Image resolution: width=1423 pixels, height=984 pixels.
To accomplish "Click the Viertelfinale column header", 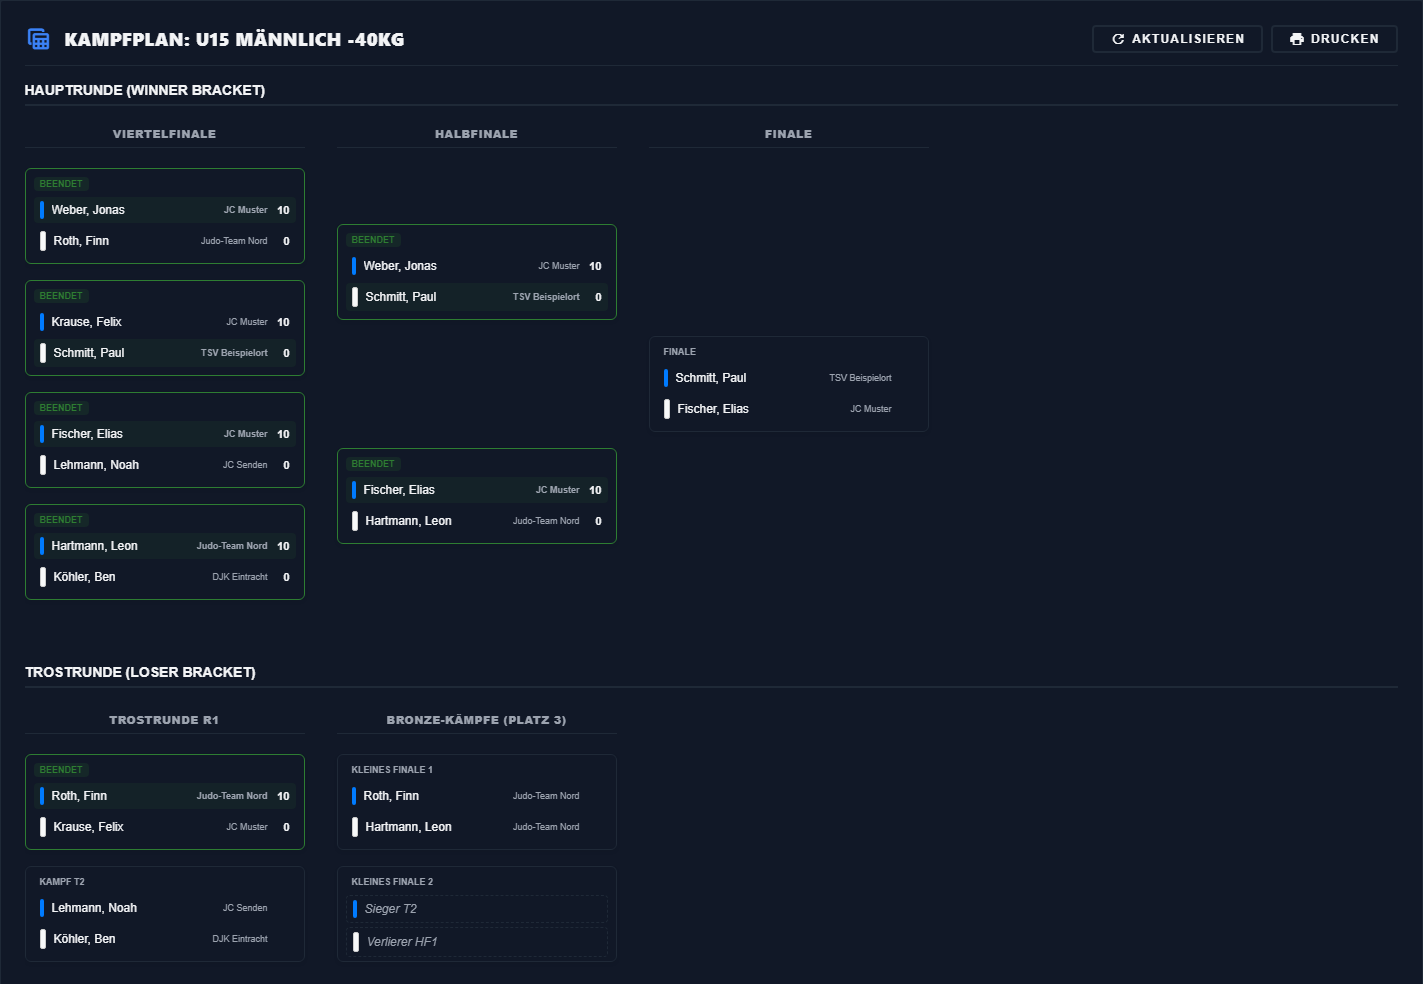I will tap(164, 134).
